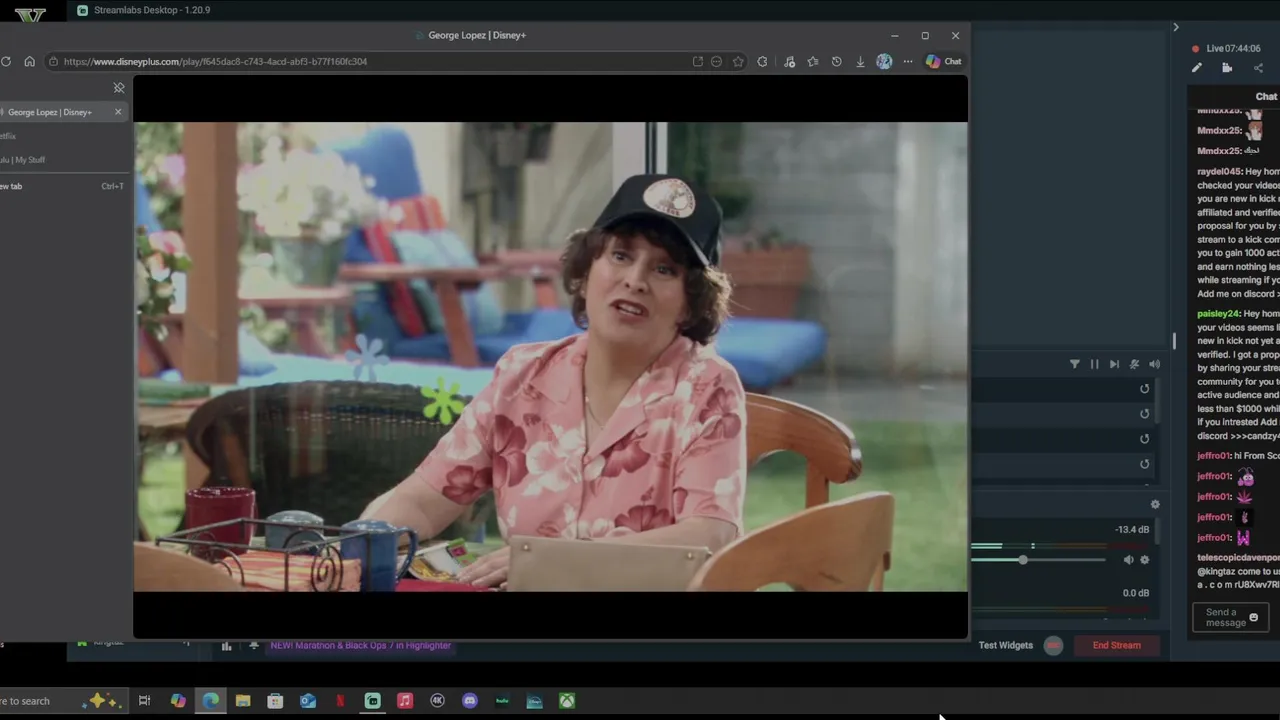Click the Disney+ video player
This screenshot has width=1280, height=720.
point(551,357)
